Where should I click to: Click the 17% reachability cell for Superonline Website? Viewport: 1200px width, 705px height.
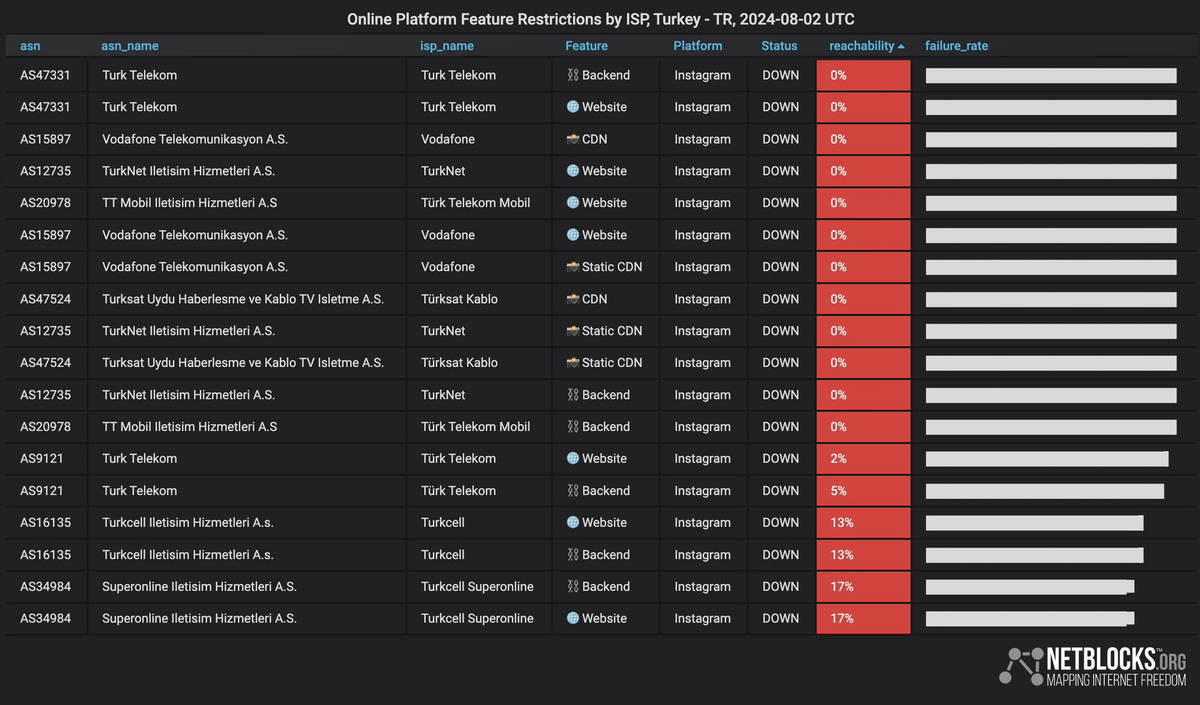[863, 619]
